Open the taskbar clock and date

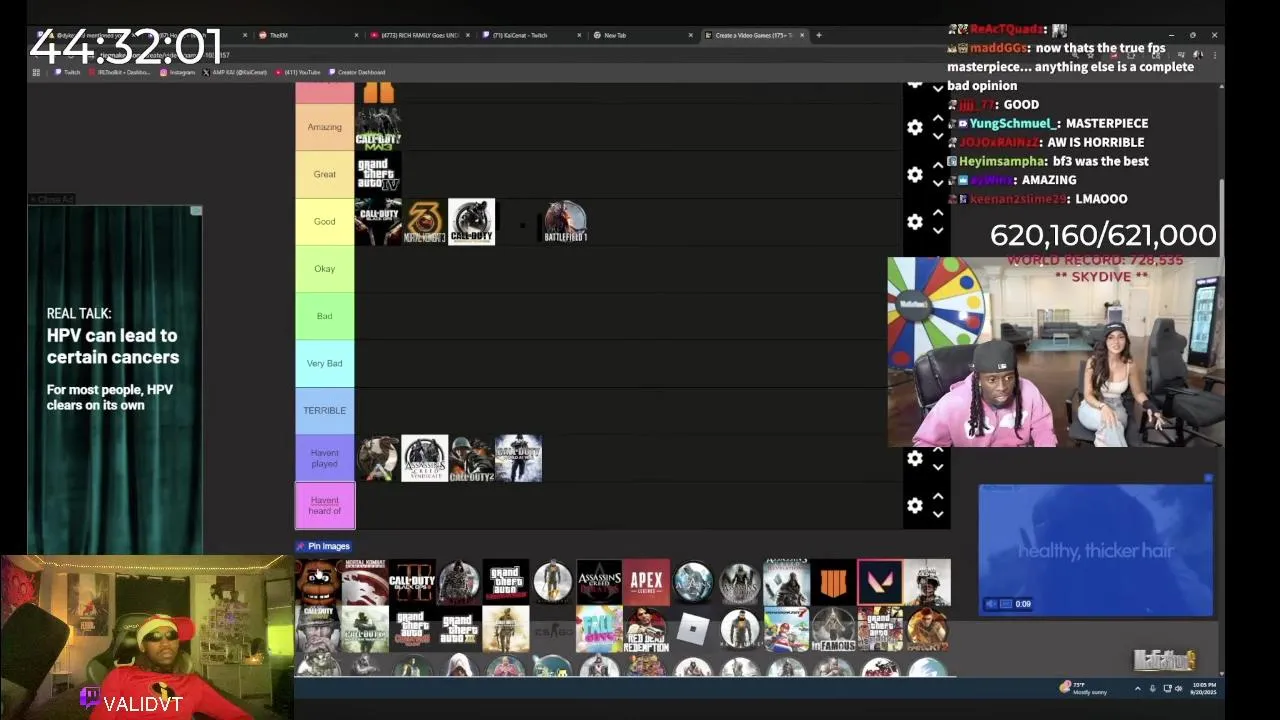tap(1204, 688)
